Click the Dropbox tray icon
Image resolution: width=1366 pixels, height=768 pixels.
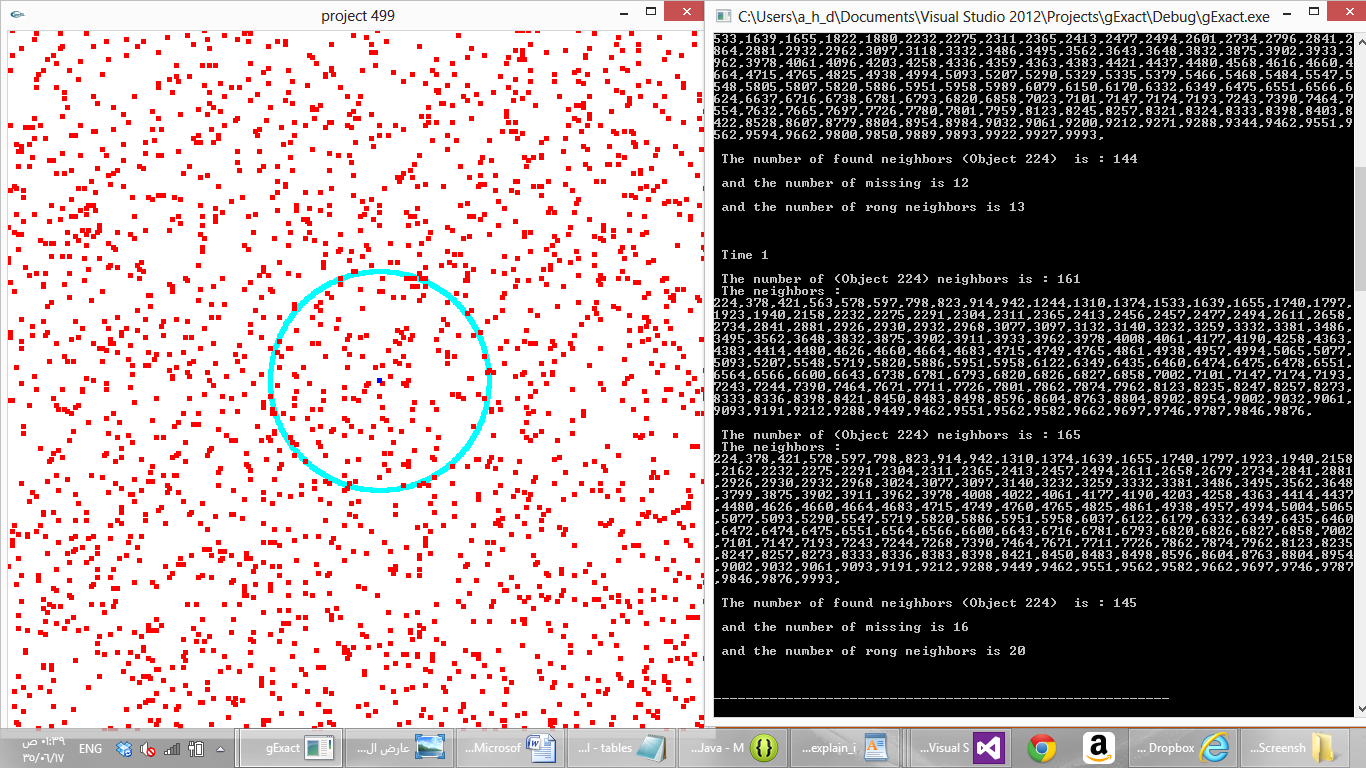pyautogui.click(x=124, y=749)
